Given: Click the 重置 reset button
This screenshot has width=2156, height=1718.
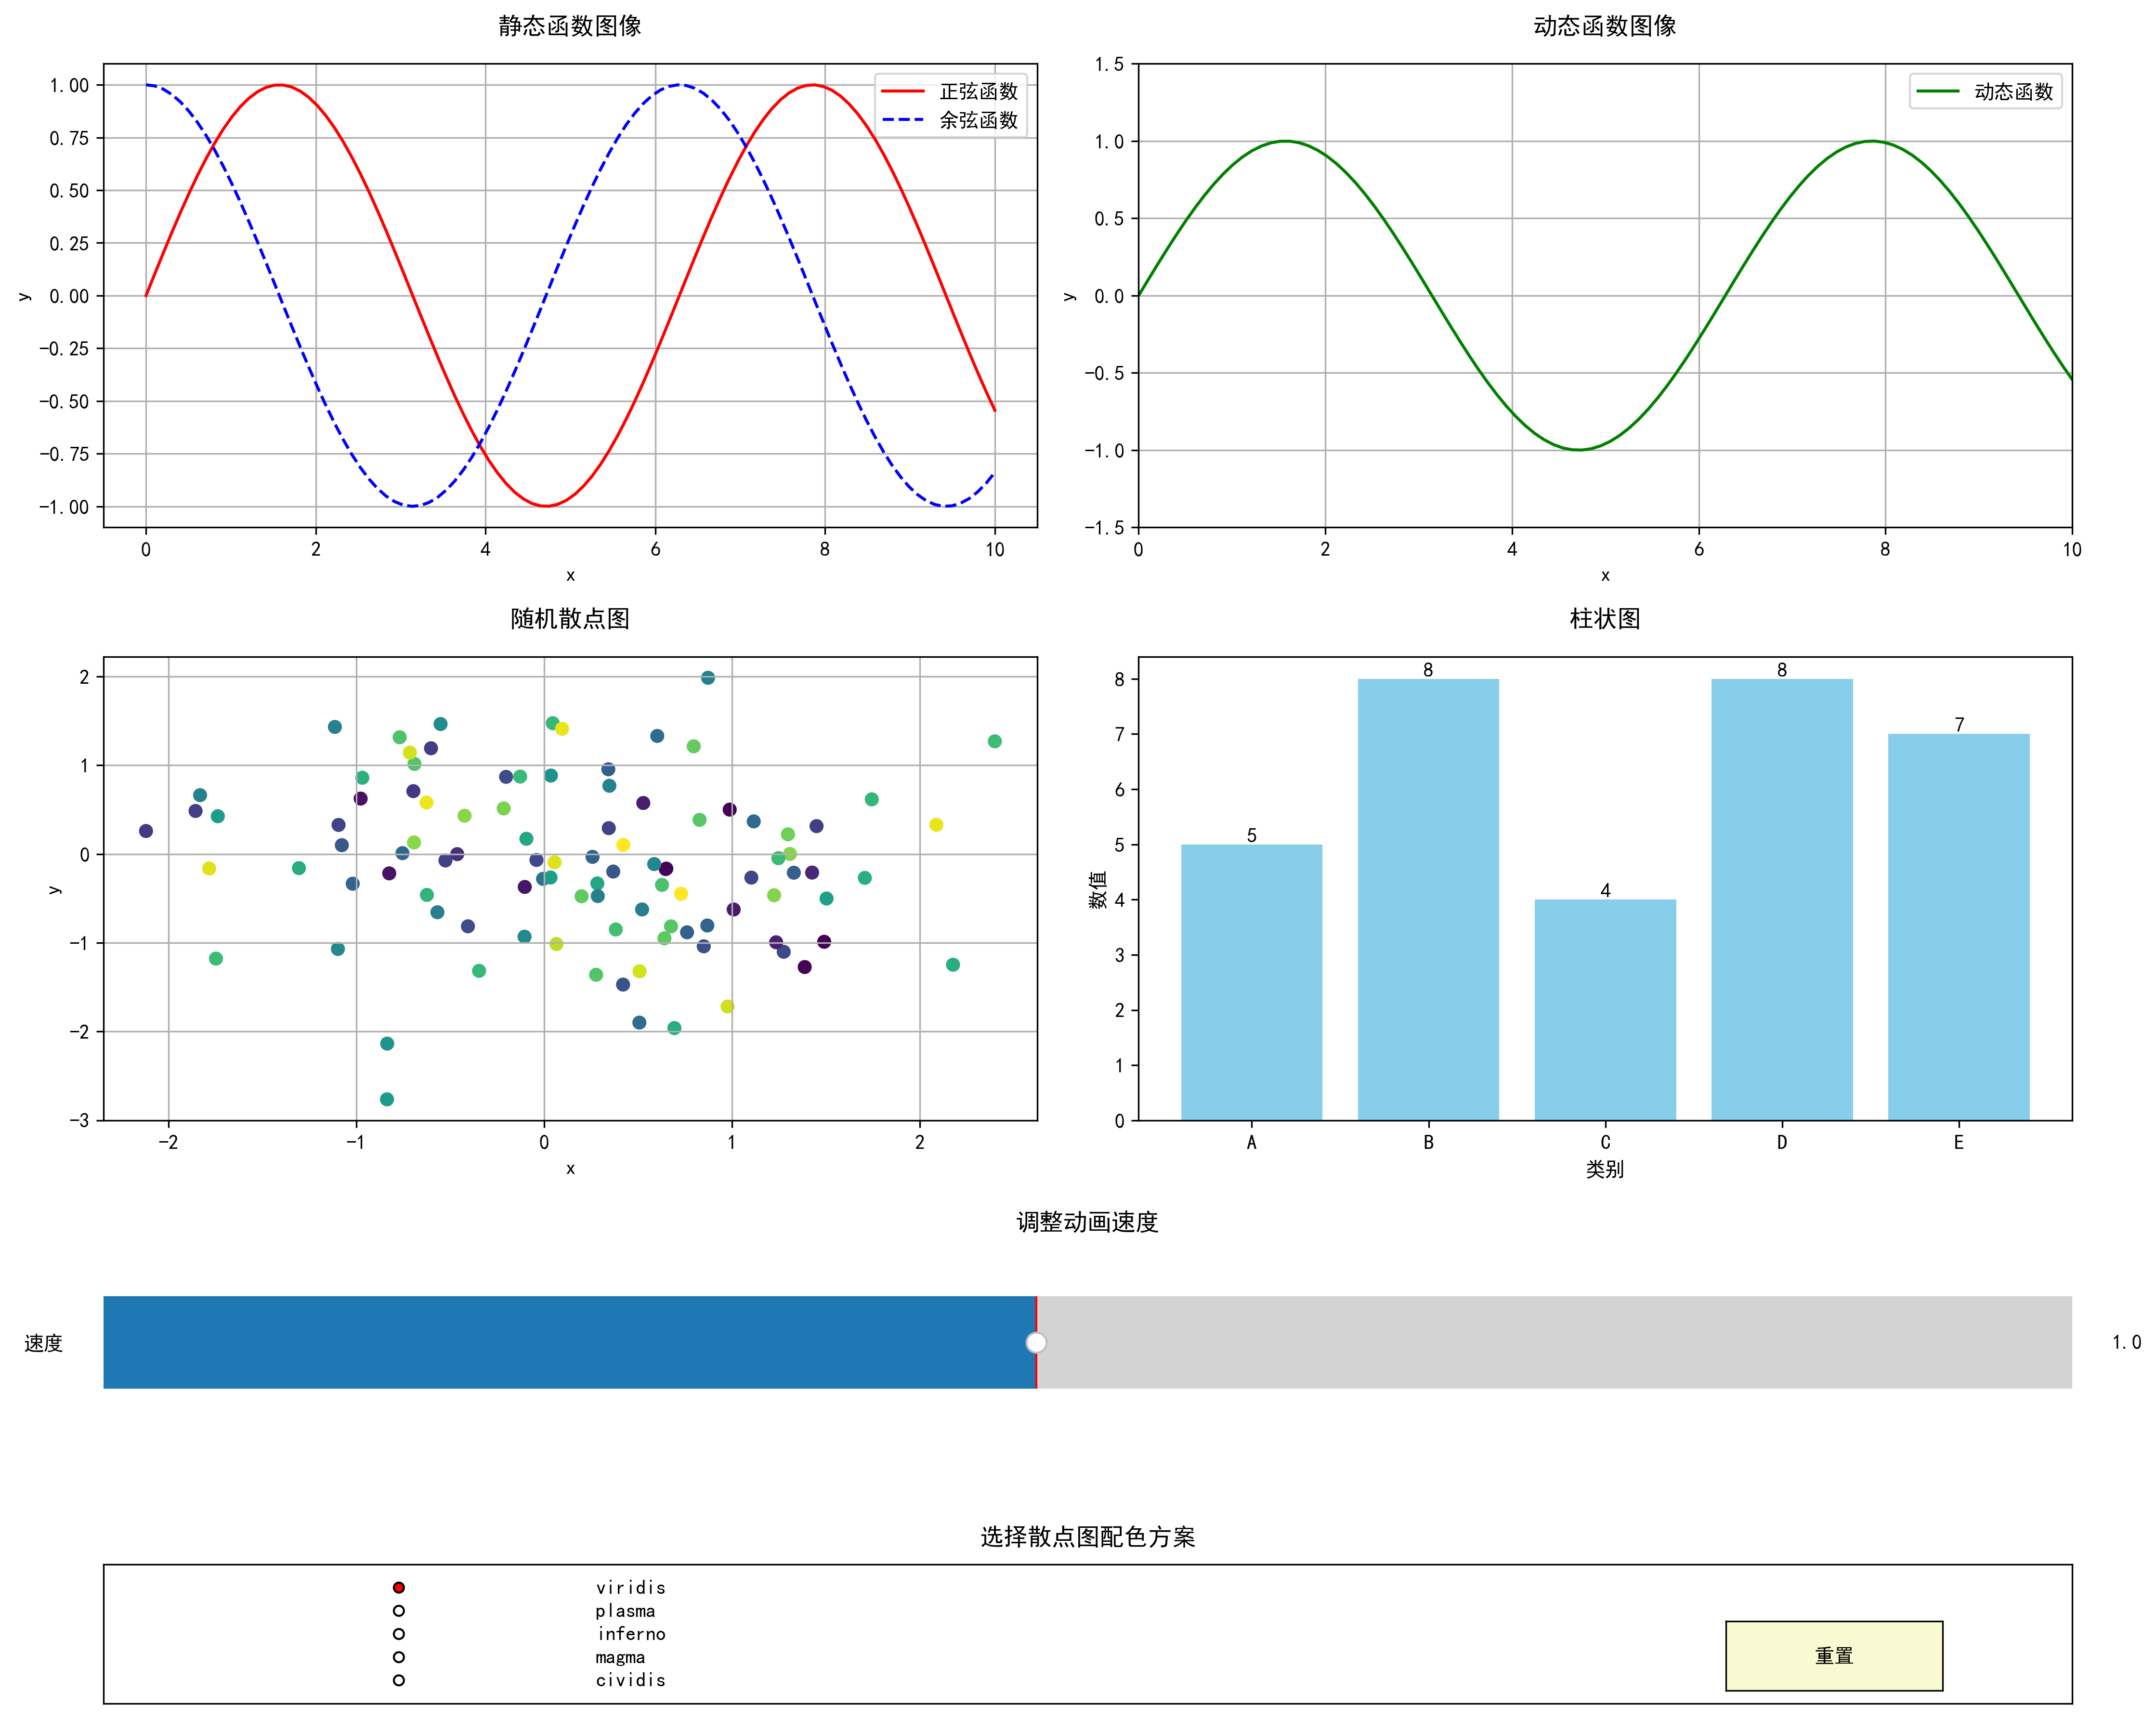Looking at the screenshot, I should click(1833, 1655).
